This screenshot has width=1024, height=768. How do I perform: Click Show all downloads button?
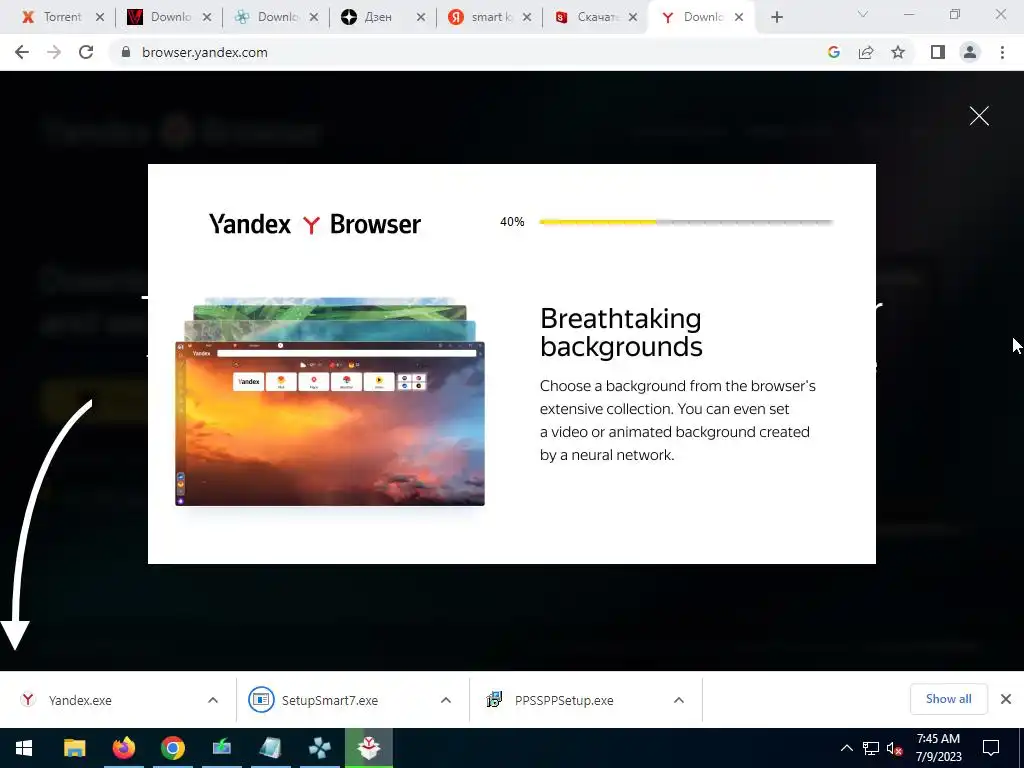click(948, 699)
